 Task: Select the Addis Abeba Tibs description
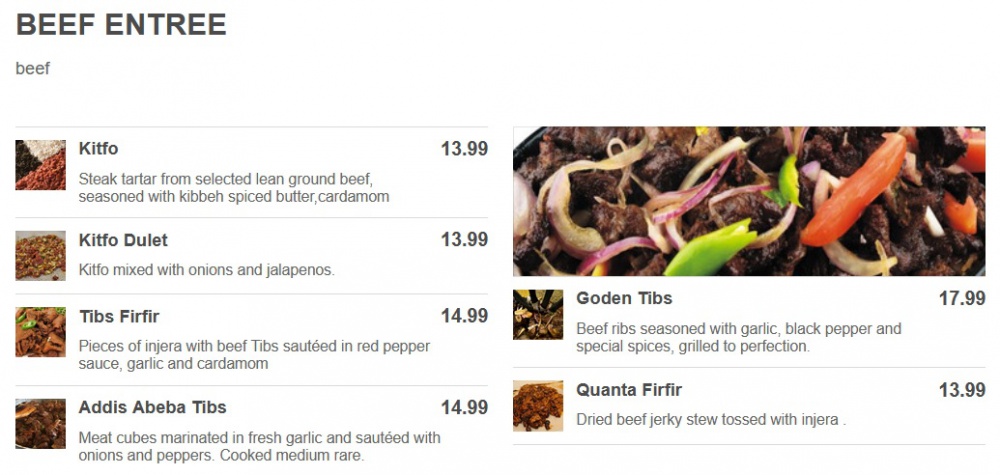point(259,446)
